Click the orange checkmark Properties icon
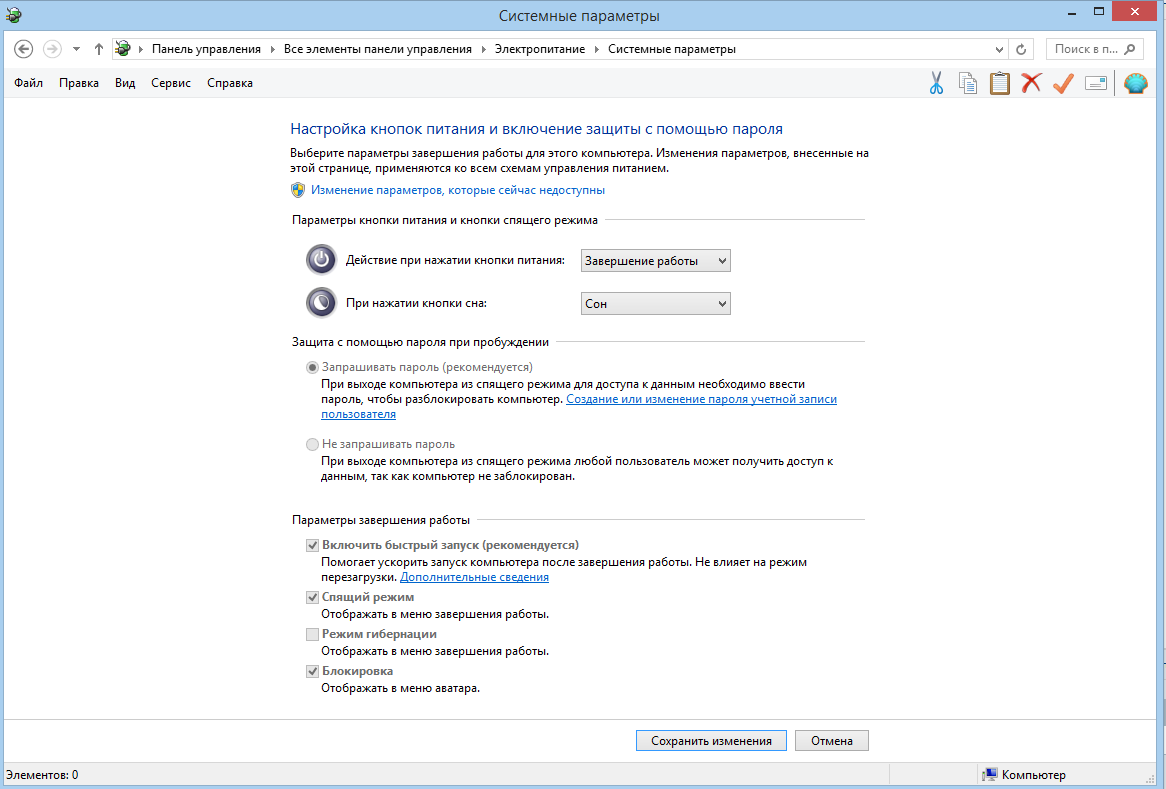Viewport: 1166px width, 789px height. tap(1063, 83)
